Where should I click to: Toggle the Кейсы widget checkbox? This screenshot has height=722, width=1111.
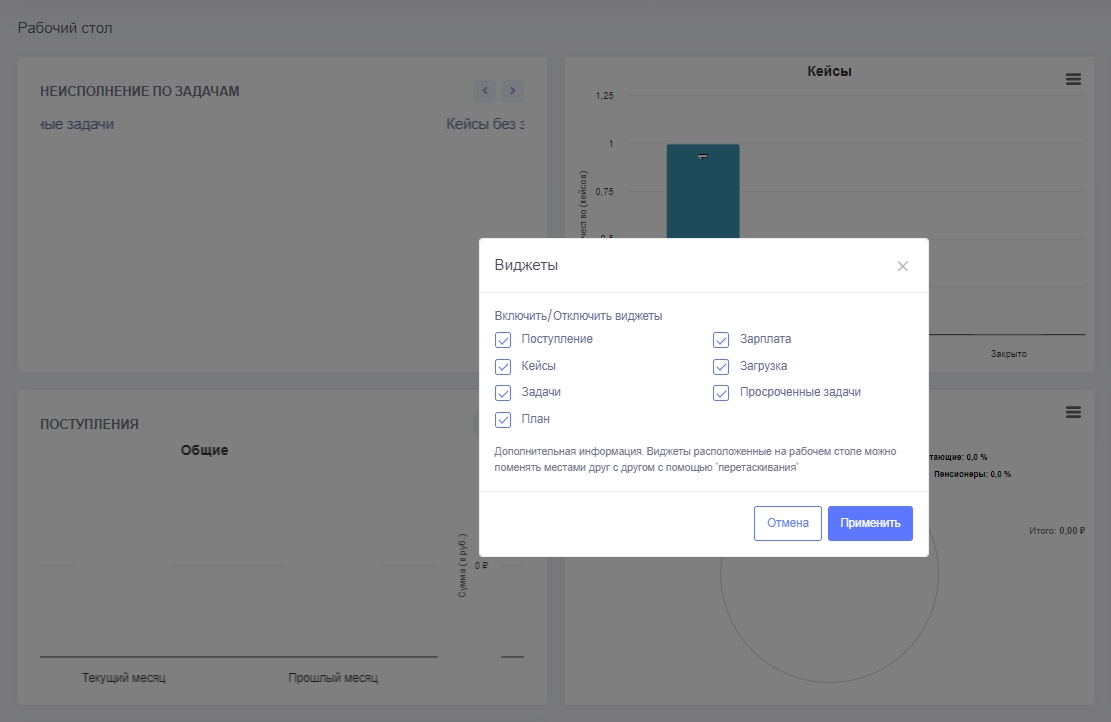click(x=503, y=367)
